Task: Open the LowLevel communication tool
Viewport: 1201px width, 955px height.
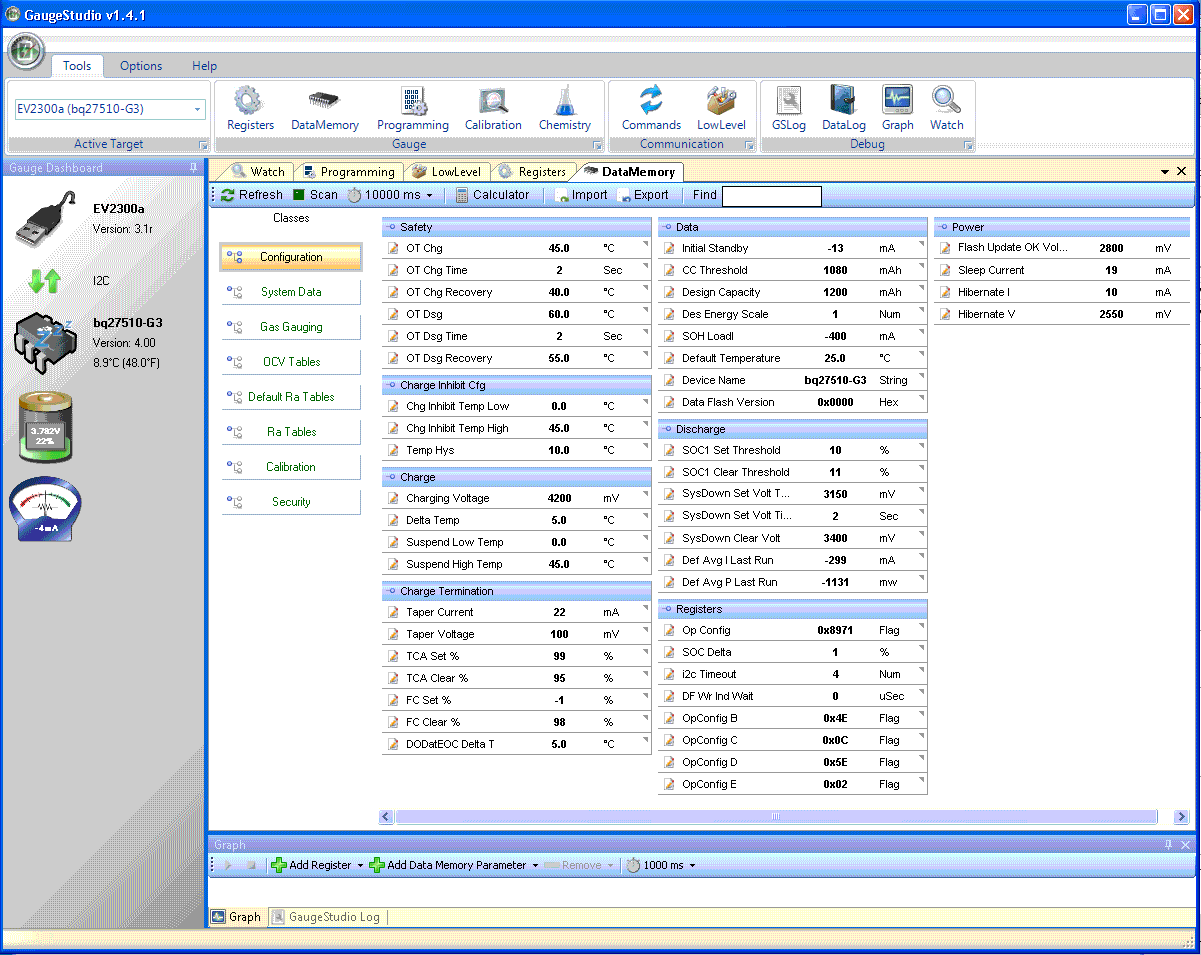Action: (x=721, y=108)
